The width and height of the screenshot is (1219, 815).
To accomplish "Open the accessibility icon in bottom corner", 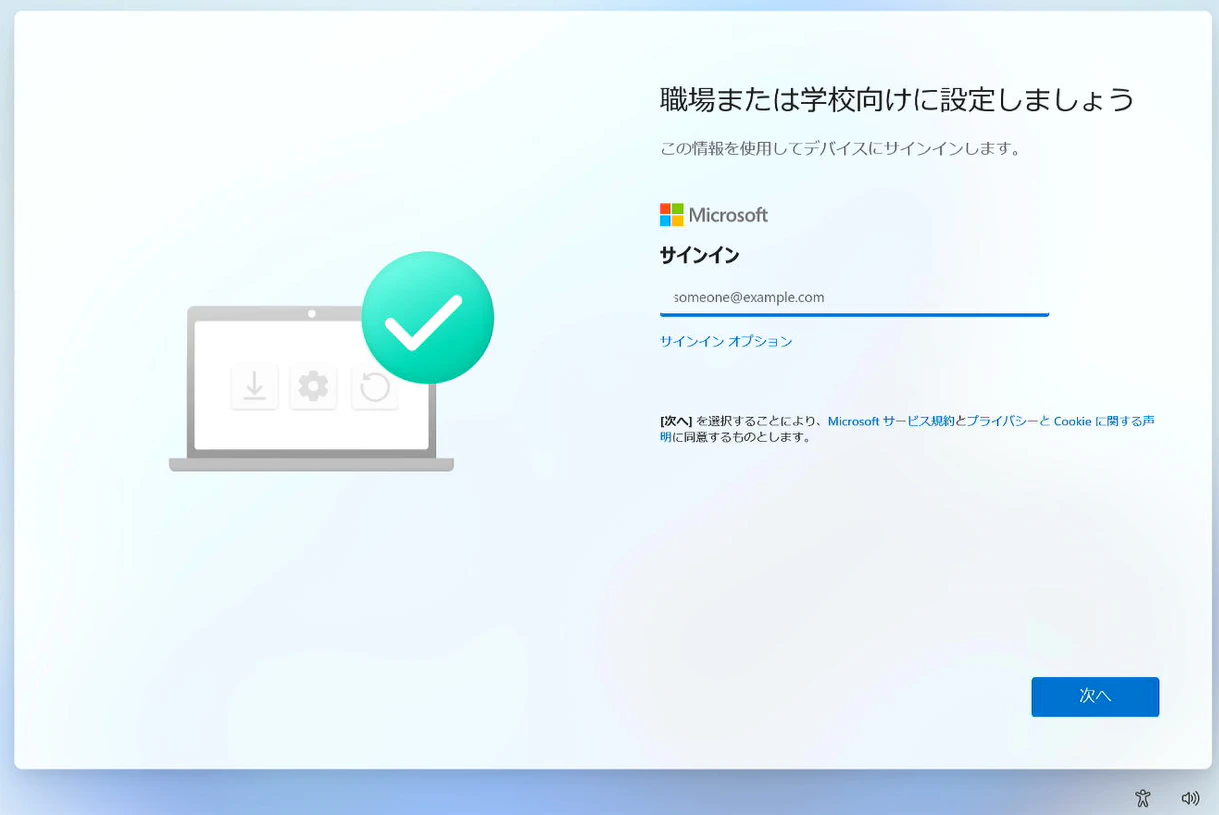I will (x=1143, y=798).
